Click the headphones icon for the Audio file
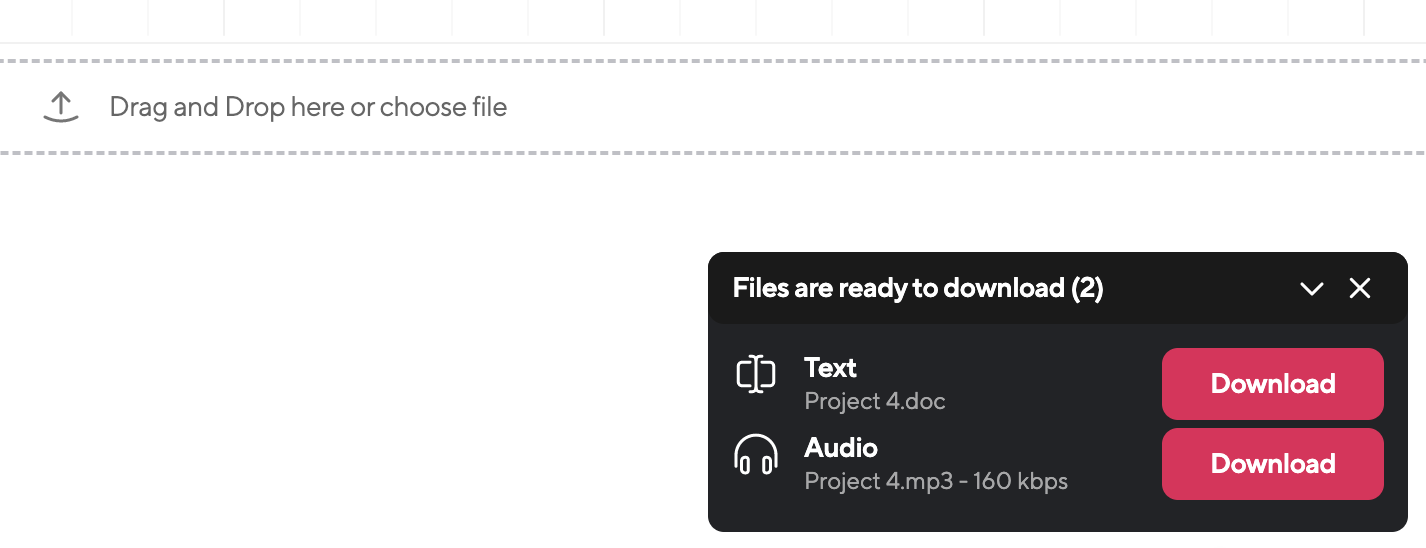This screenshot has width=1426, height=548. click(x=756, y=454)
